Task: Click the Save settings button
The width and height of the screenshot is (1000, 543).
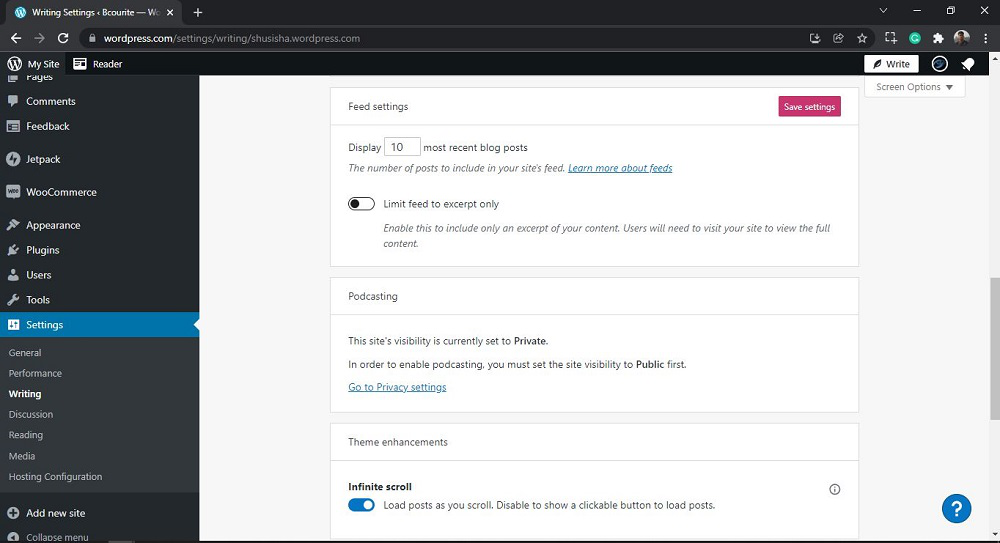Action: pyautogui.click(x=809, y=107)
